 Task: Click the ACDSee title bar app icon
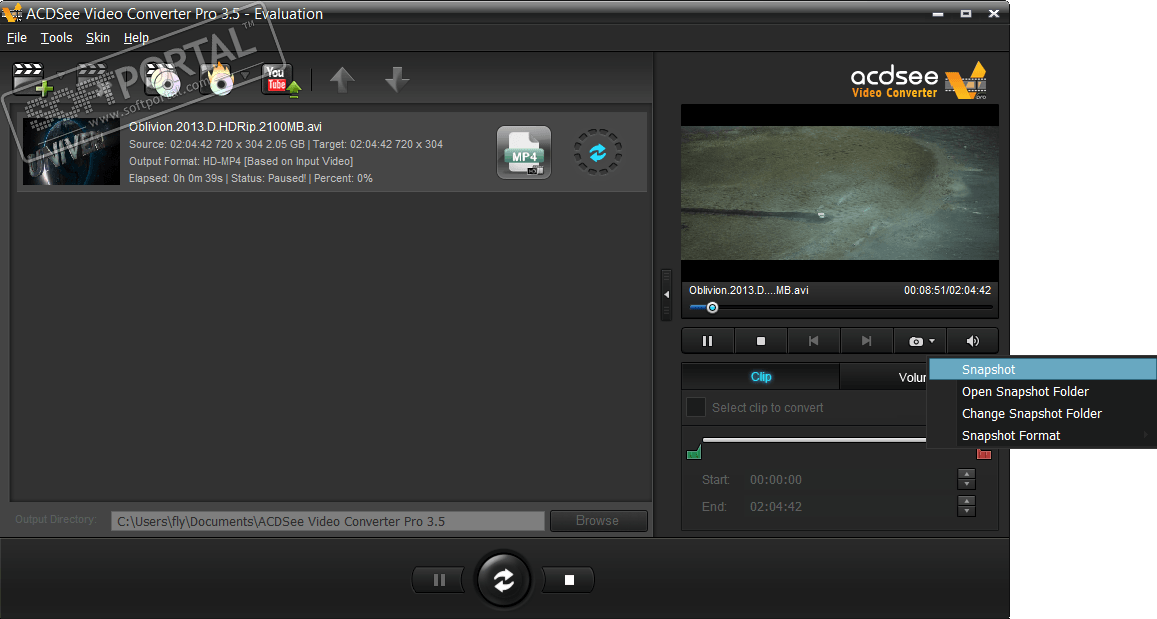[12, 13]
